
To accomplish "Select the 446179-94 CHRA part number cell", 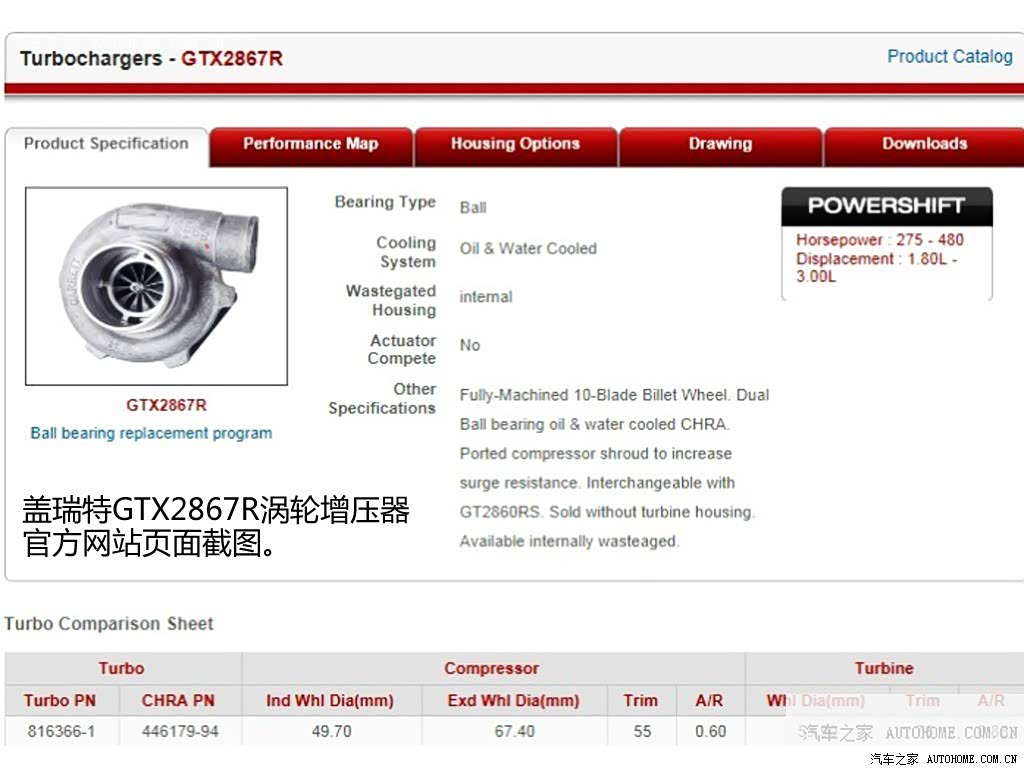I will pyautogui.click(x=180, y=731).
